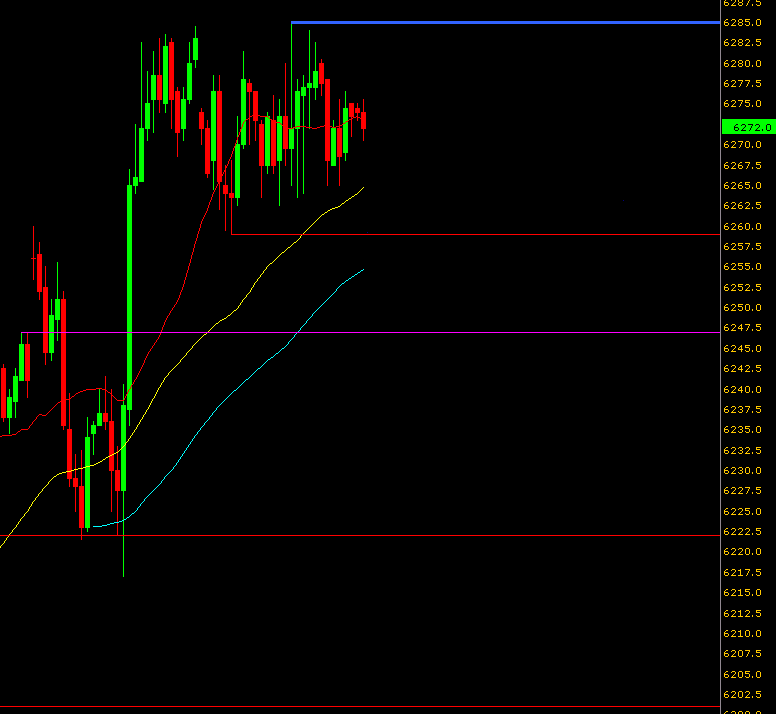Click the 6215.0 price axis label
Viewport: 776px width, 714px height.
point(742,593)
